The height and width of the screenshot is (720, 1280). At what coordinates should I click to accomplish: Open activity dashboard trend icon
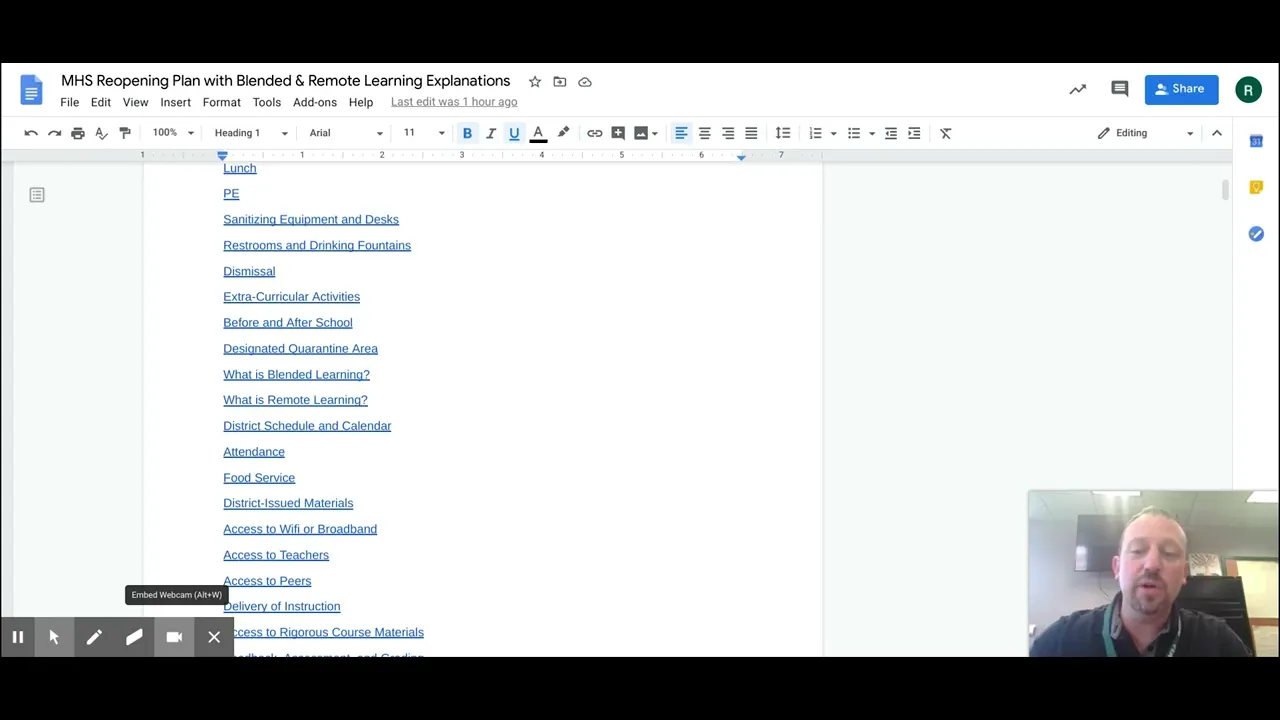(x=1078, y=89)
